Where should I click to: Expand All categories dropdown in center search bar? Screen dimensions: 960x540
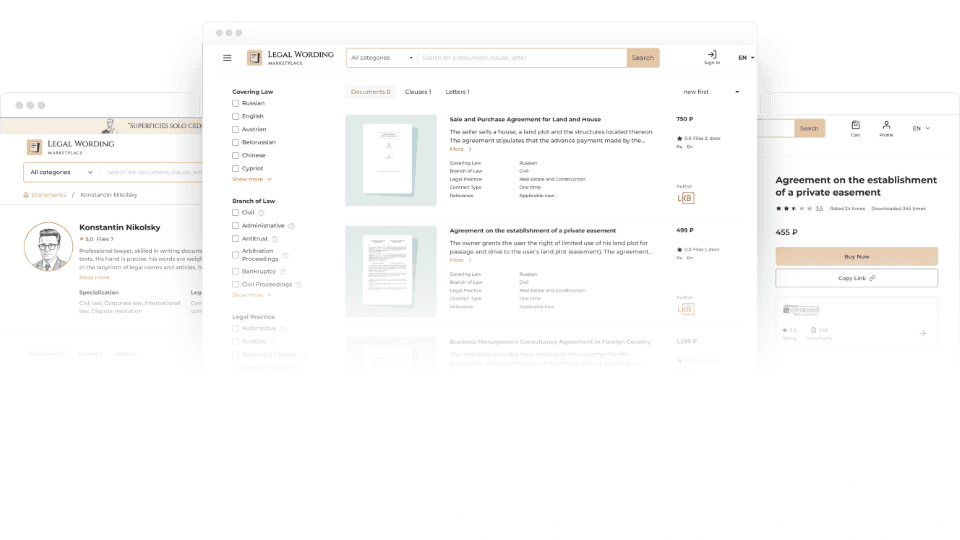click(x=381, y=58)
